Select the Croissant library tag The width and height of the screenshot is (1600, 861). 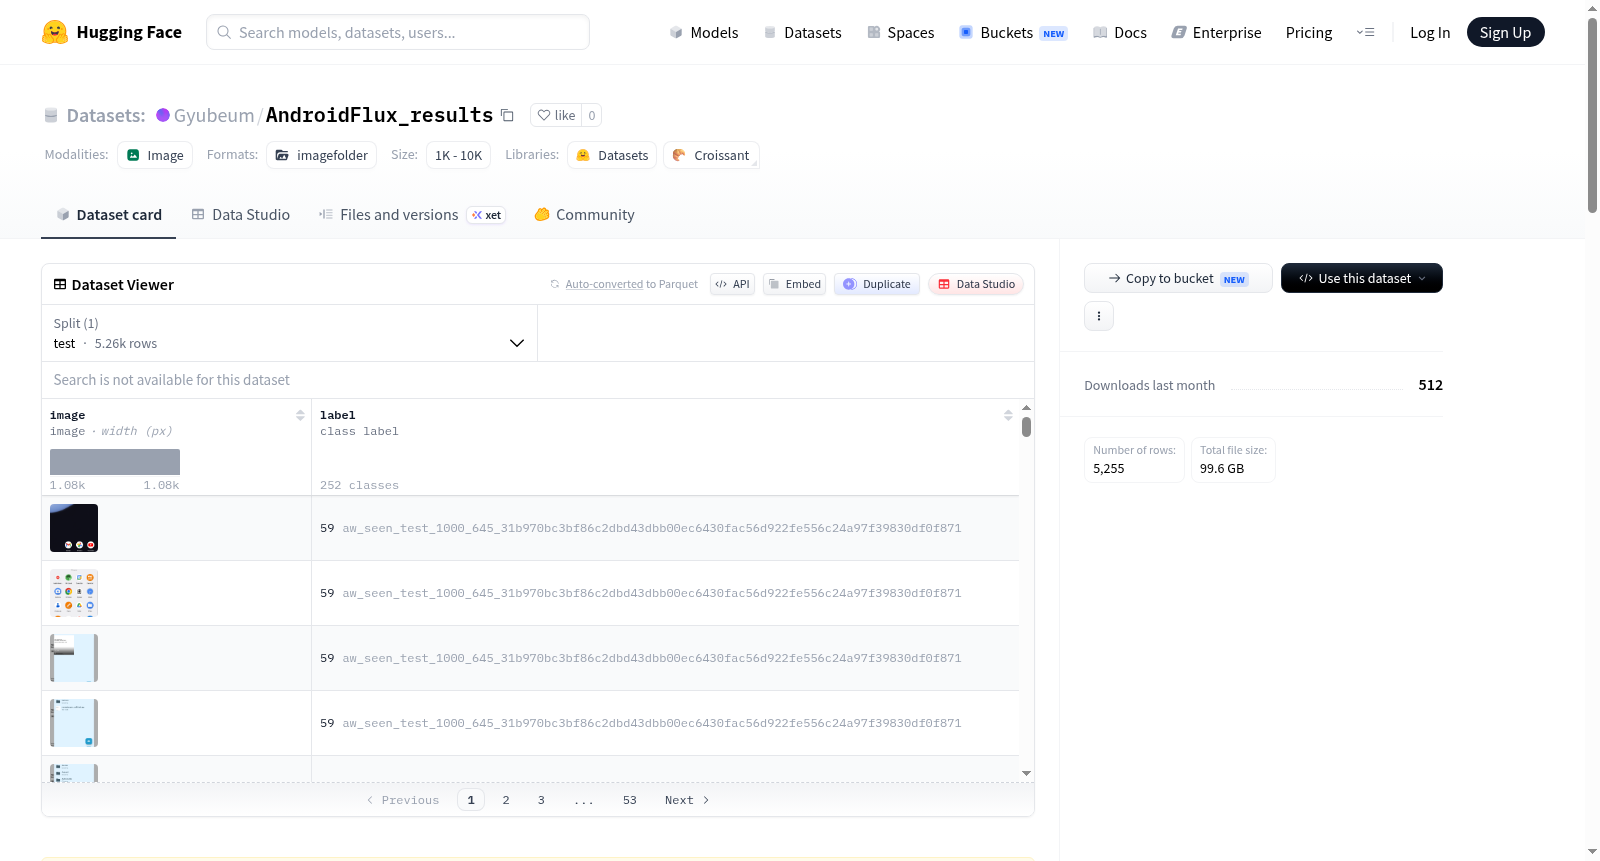pos(711,155)
